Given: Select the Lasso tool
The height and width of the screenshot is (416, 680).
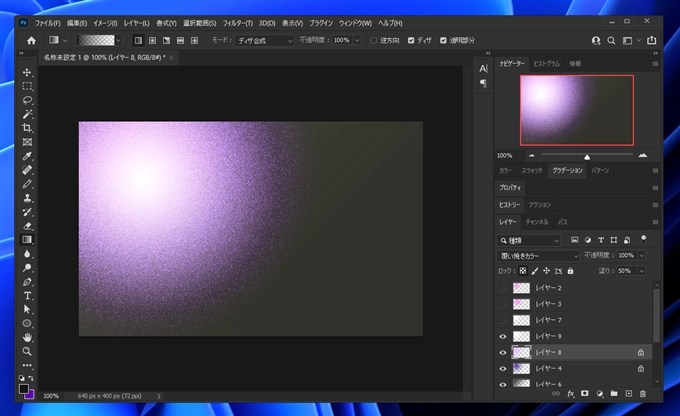Looking at the screenshot, I should pos(27,101).
